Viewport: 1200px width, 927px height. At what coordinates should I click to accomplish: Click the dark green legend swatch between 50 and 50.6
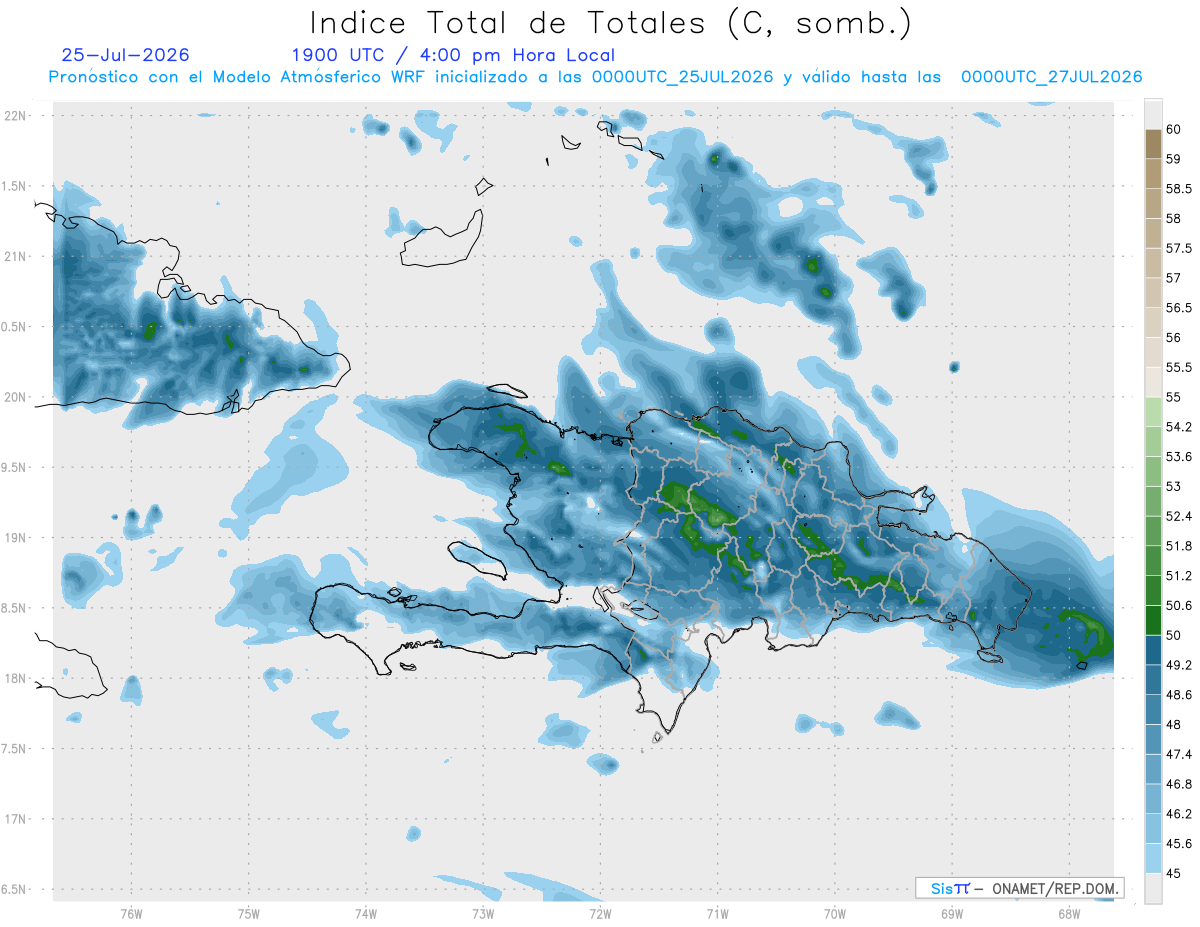point(1153,620)
